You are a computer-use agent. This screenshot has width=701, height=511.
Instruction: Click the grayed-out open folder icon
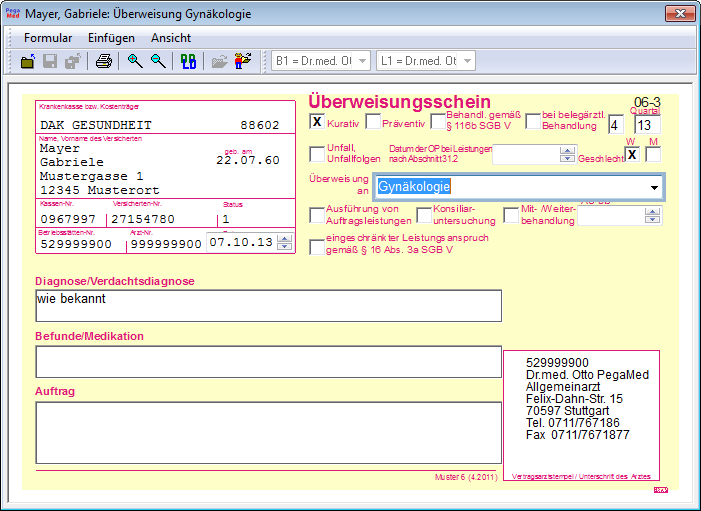pyautogui.click(x=219, y=61)
